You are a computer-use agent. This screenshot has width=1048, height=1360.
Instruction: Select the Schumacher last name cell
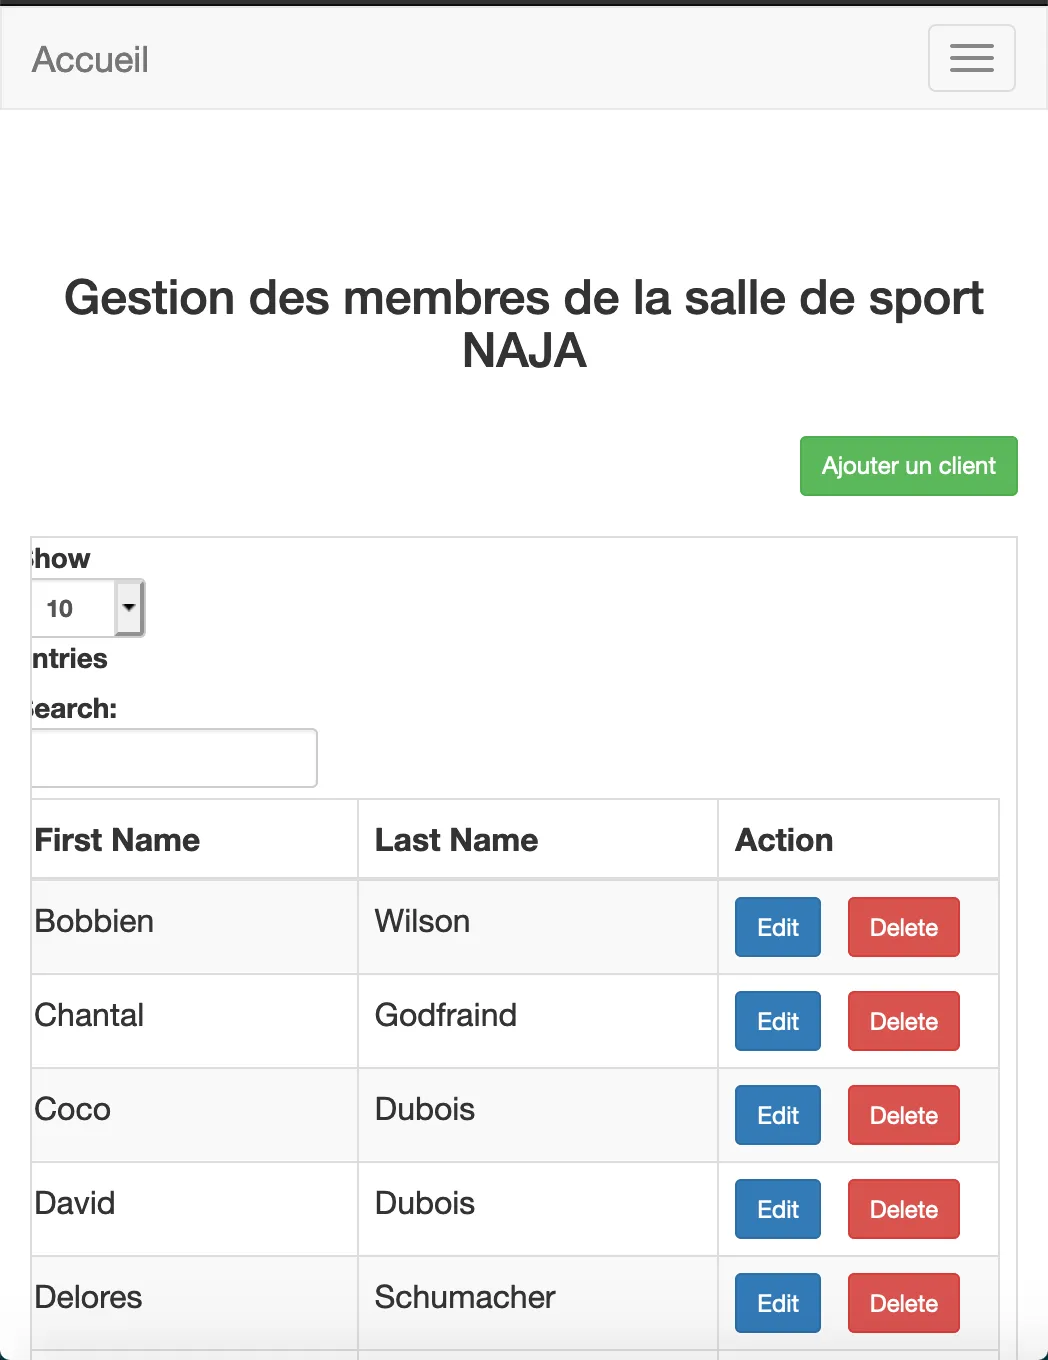[464, 1297]
